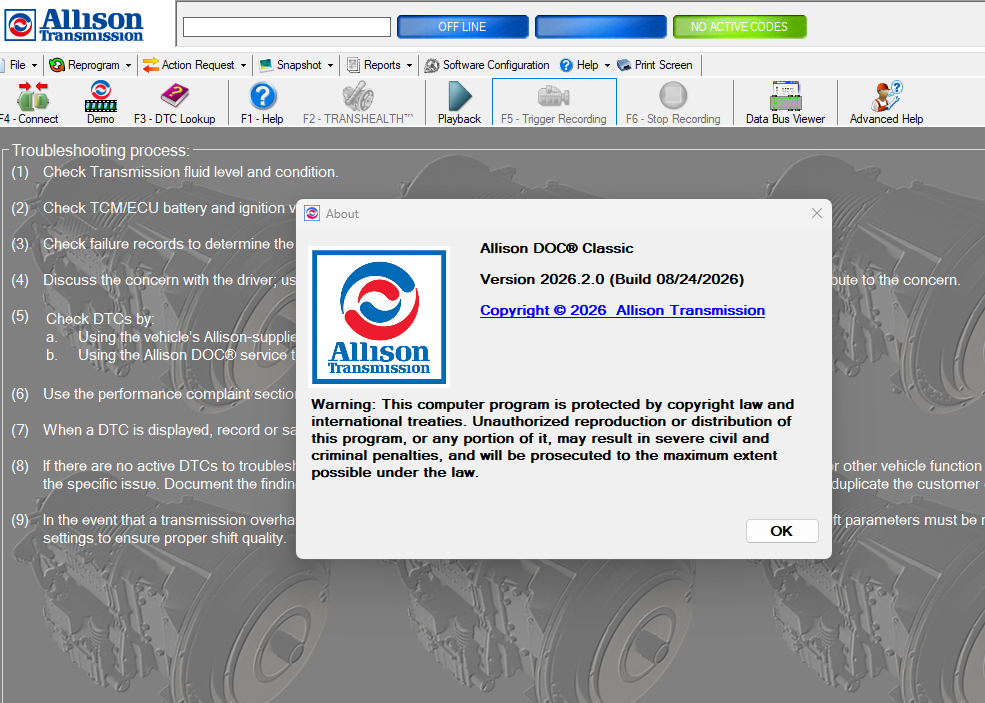Start Playback with the play arrow icon
This screenshot has width=985, height=703.
(460, 96)
